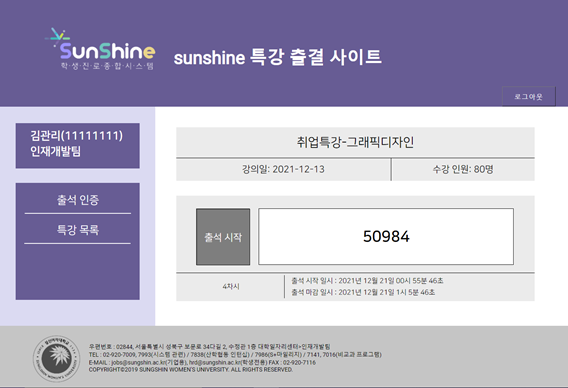
Task: Click the 수강 인원: 80명 cell
Action: click(x=463, y=170)
